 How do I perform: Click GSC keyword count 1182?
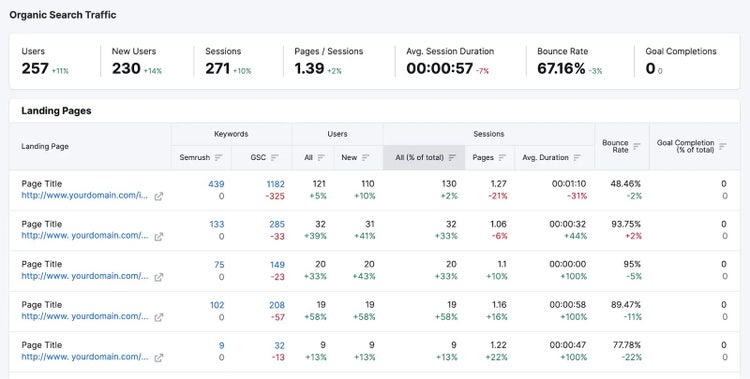click(x=276, y=184)
